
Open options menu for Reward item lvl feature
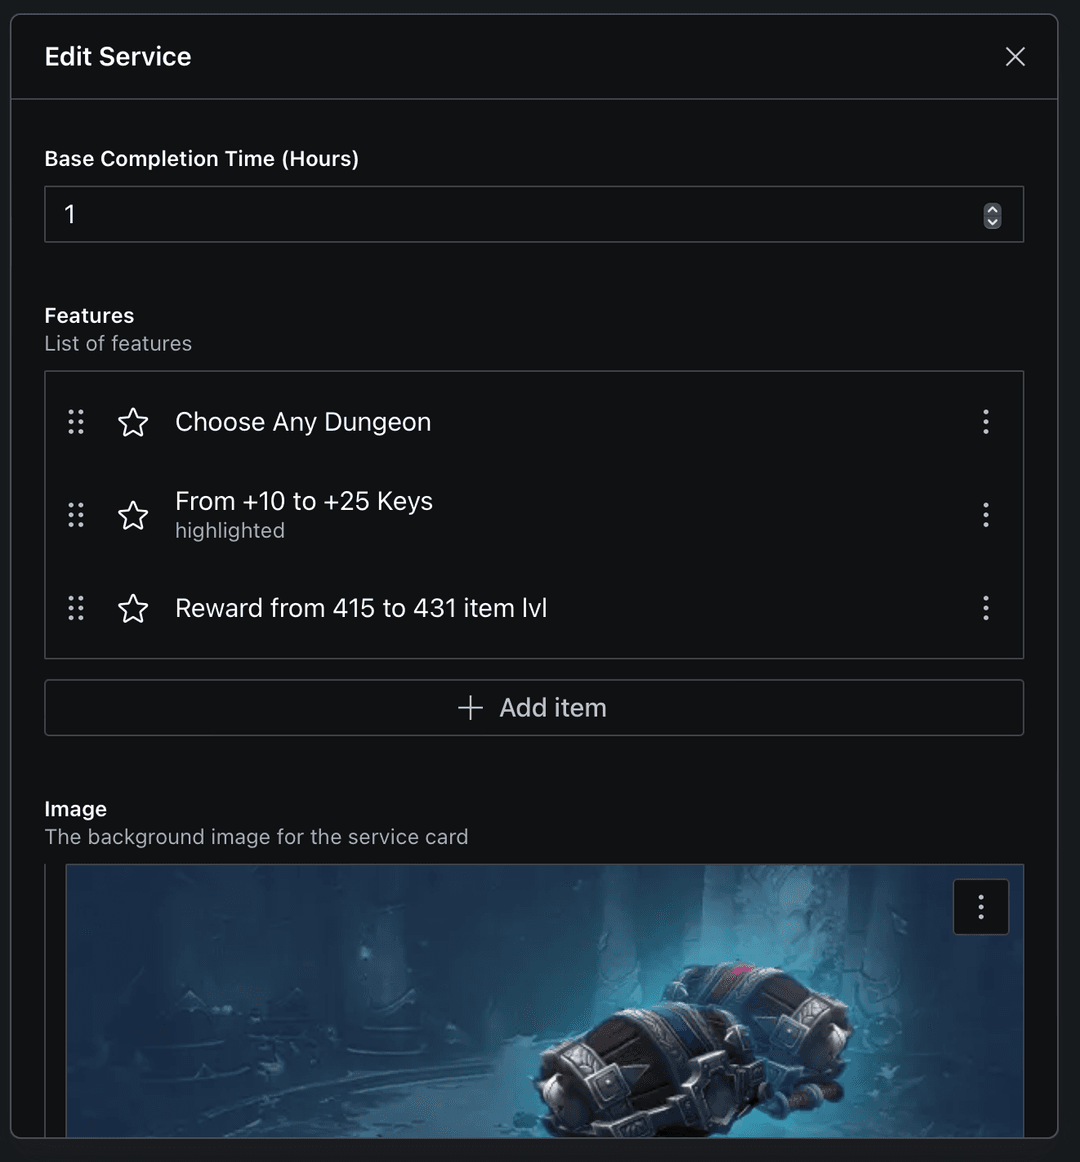[985, 608]
